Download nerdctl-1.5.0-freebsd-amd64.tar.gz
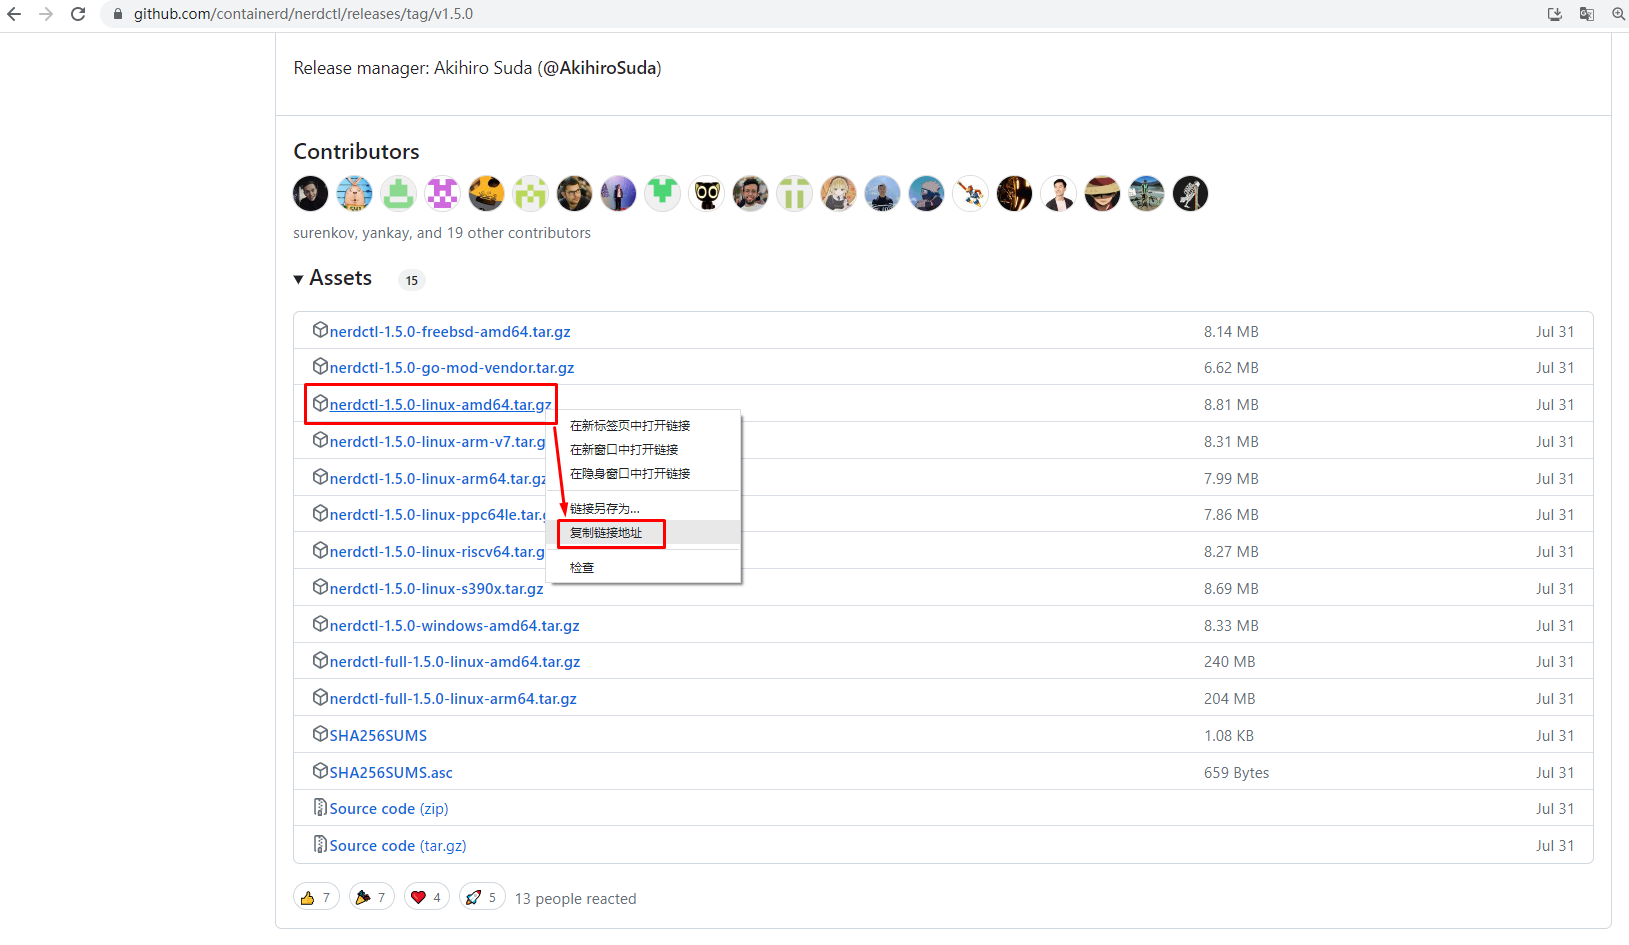The width and height of the screenshot is (1629, 945). [x=450, y=332]
